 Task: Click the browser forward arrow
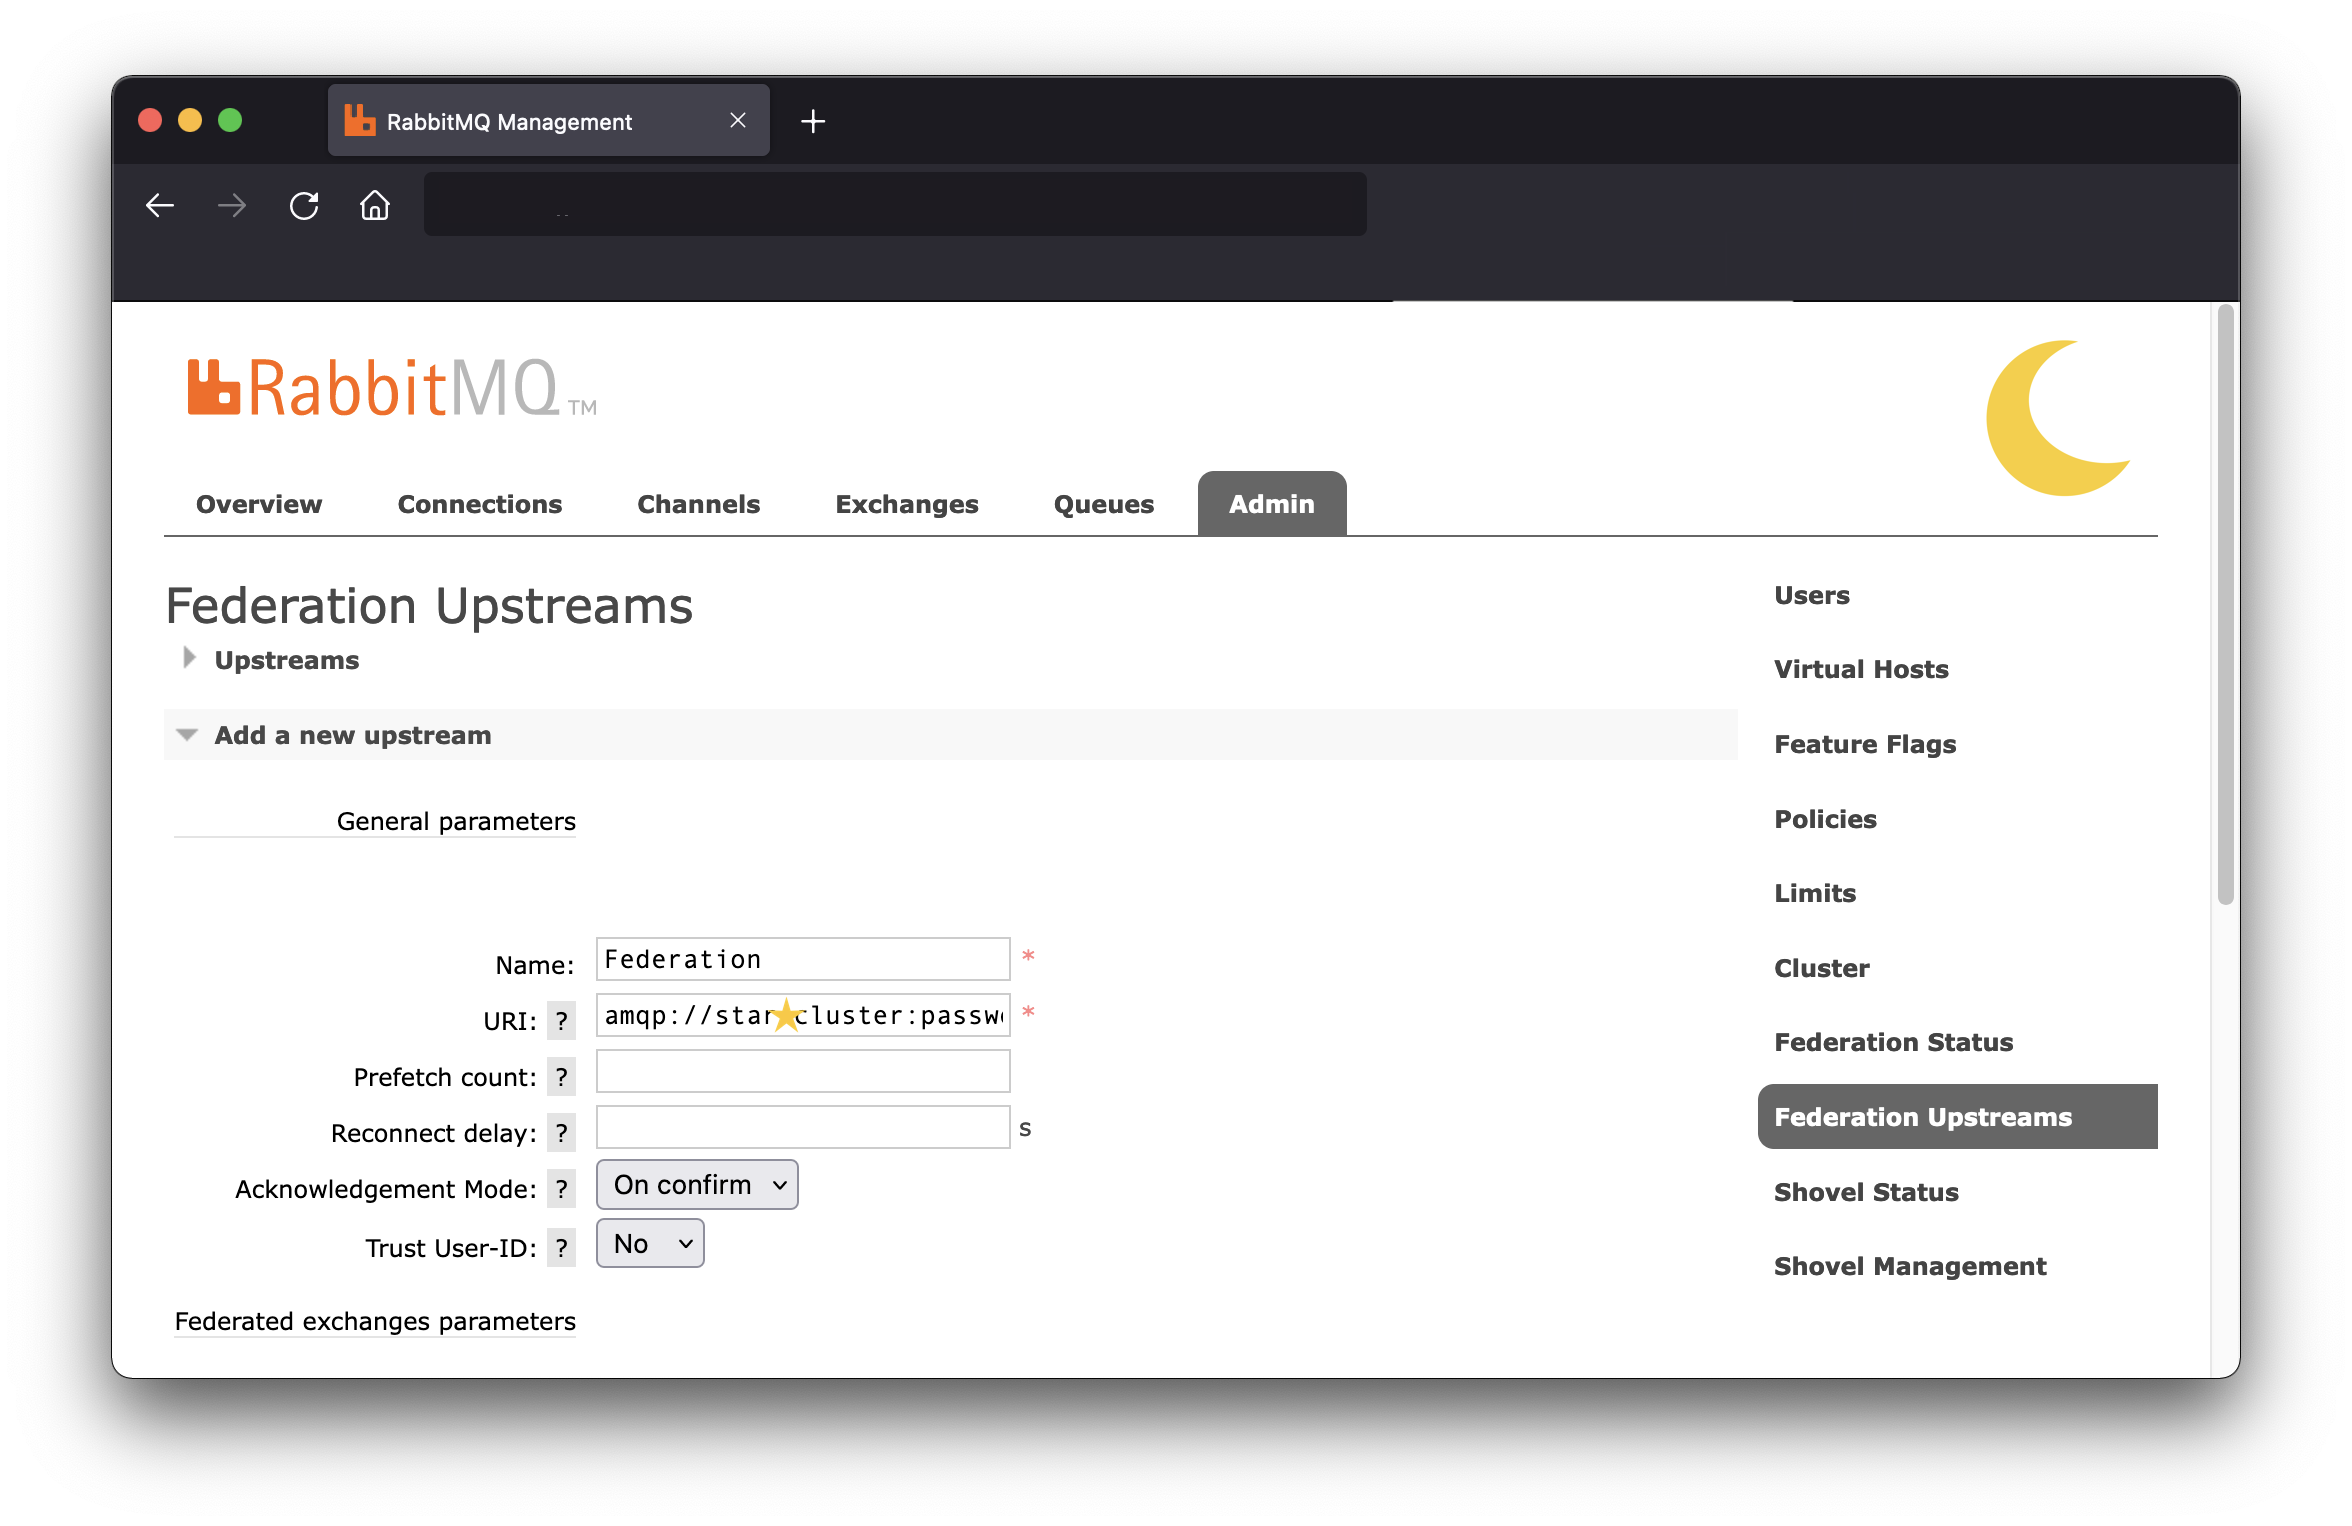[232, 206]
